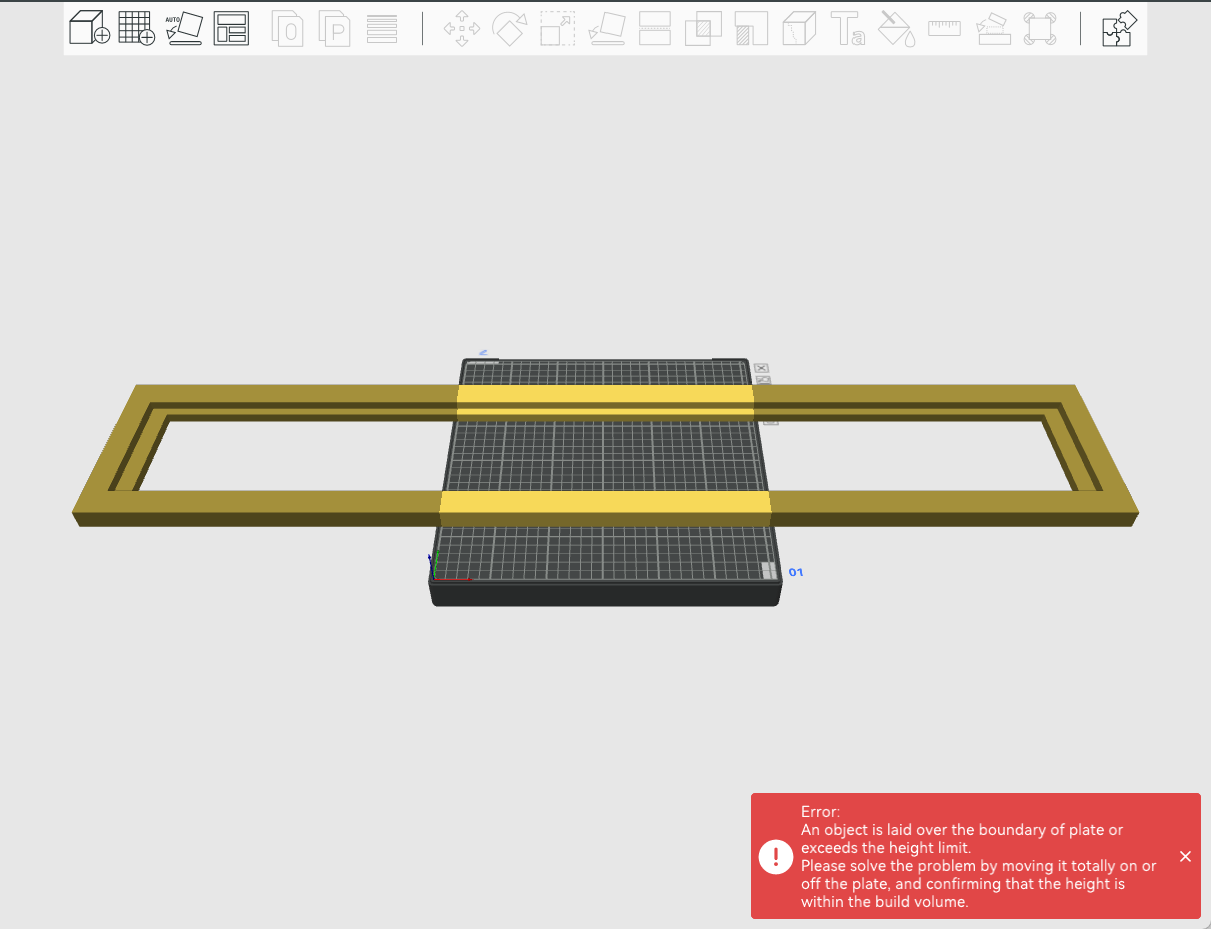1211x929 pixels.
Task: Add a new build plate
Action: pyautogui.click(x=136, y=29)
